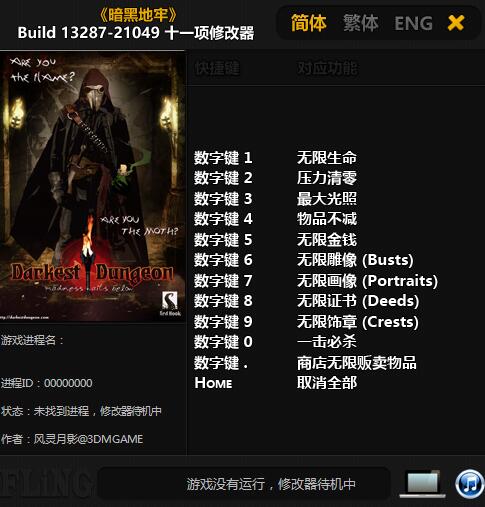The image size is (485, 507).
Task: Switch language to 繁体
Action: (x=361, y=23)
